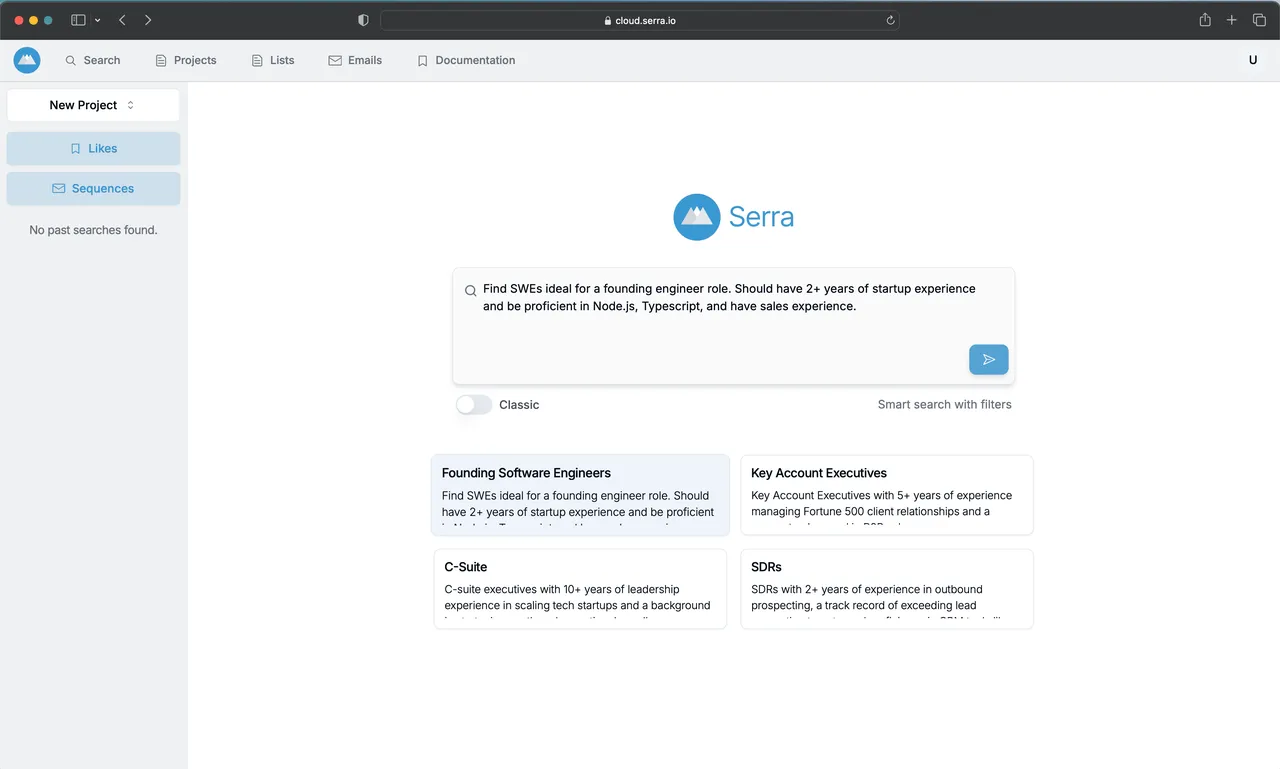Image resolution: width=1280 pixels, height=769 pixels.
Task: Open the Likes sidebar button
Action: click(93, 148)
